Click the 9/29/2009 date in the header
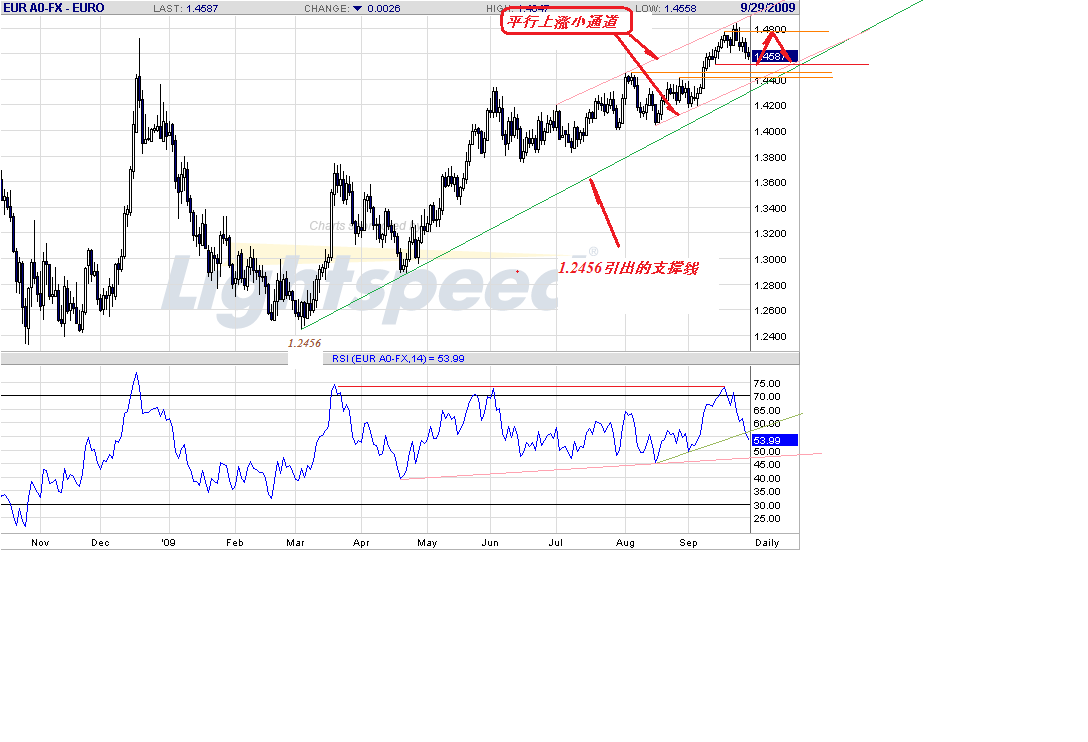Image resolution: width=1088 pixels, height=742 pixels. pyautogui.click(x=767, y=8)
